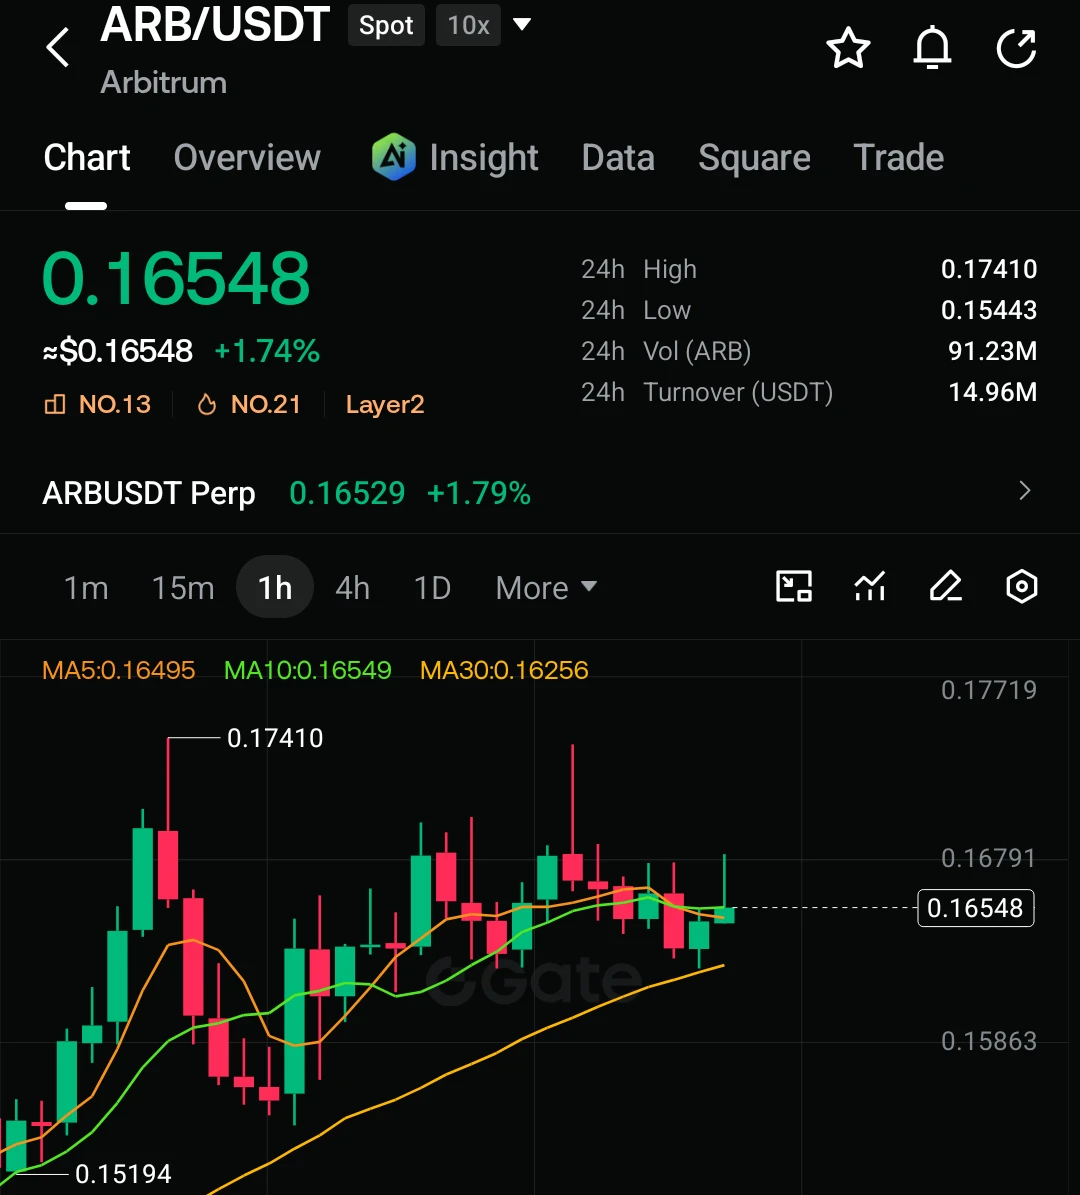Open the ARBUSDT Perp contract link
Viewport: 1080px width, 1195px height.
[x=149, y=492]
